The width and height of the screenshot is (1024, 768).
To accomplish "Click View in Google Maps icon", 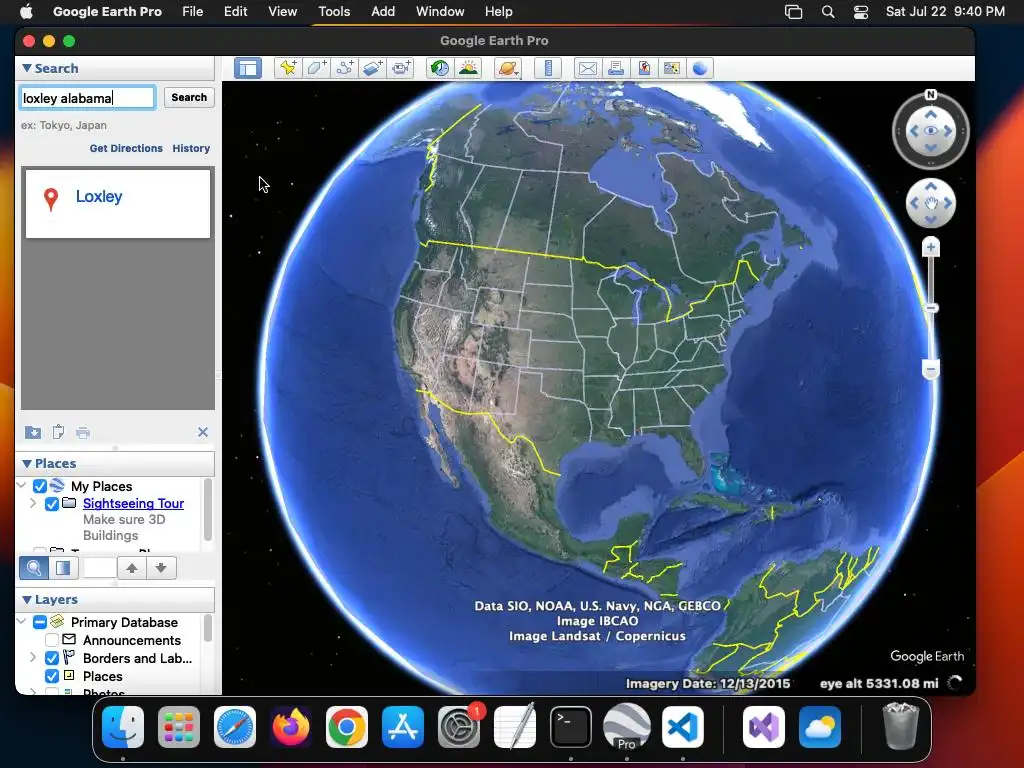I will click(x=671, y=68).
